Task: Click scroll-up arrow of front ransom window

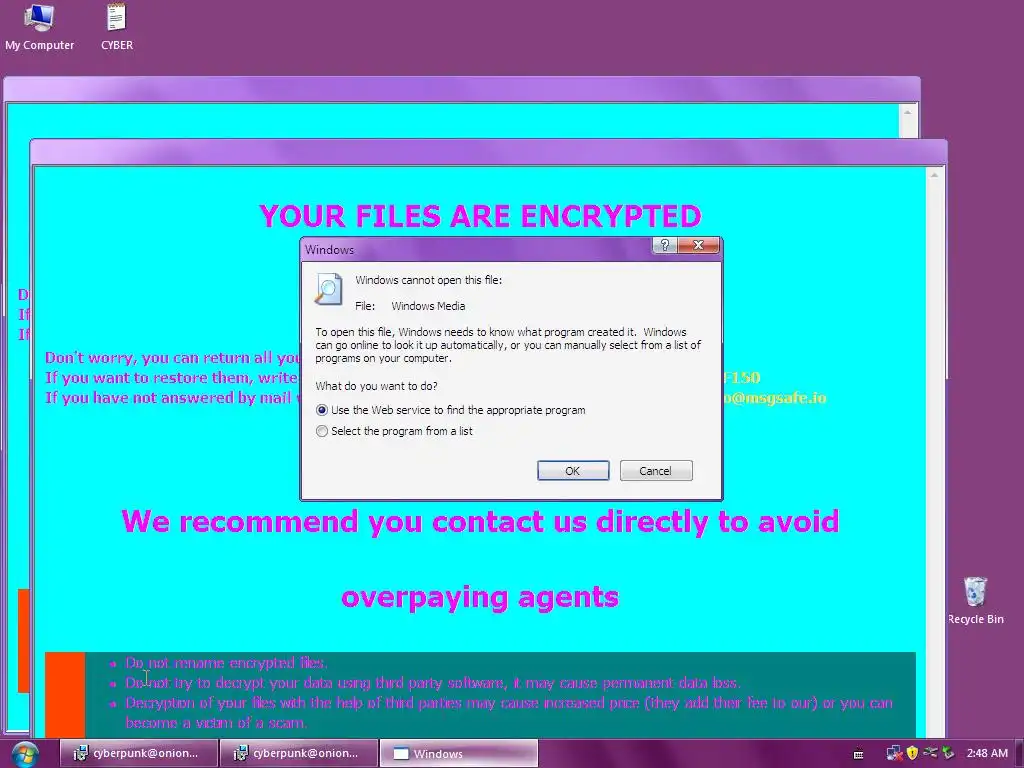Action: point(935,175)
